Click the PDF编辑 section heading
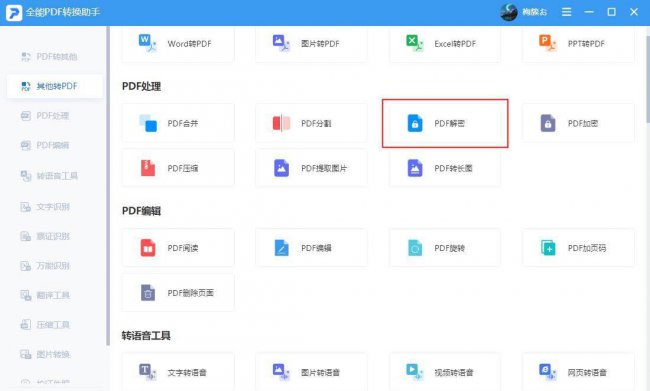Screen dimensions: 650x391 click(x=141, y=211)
